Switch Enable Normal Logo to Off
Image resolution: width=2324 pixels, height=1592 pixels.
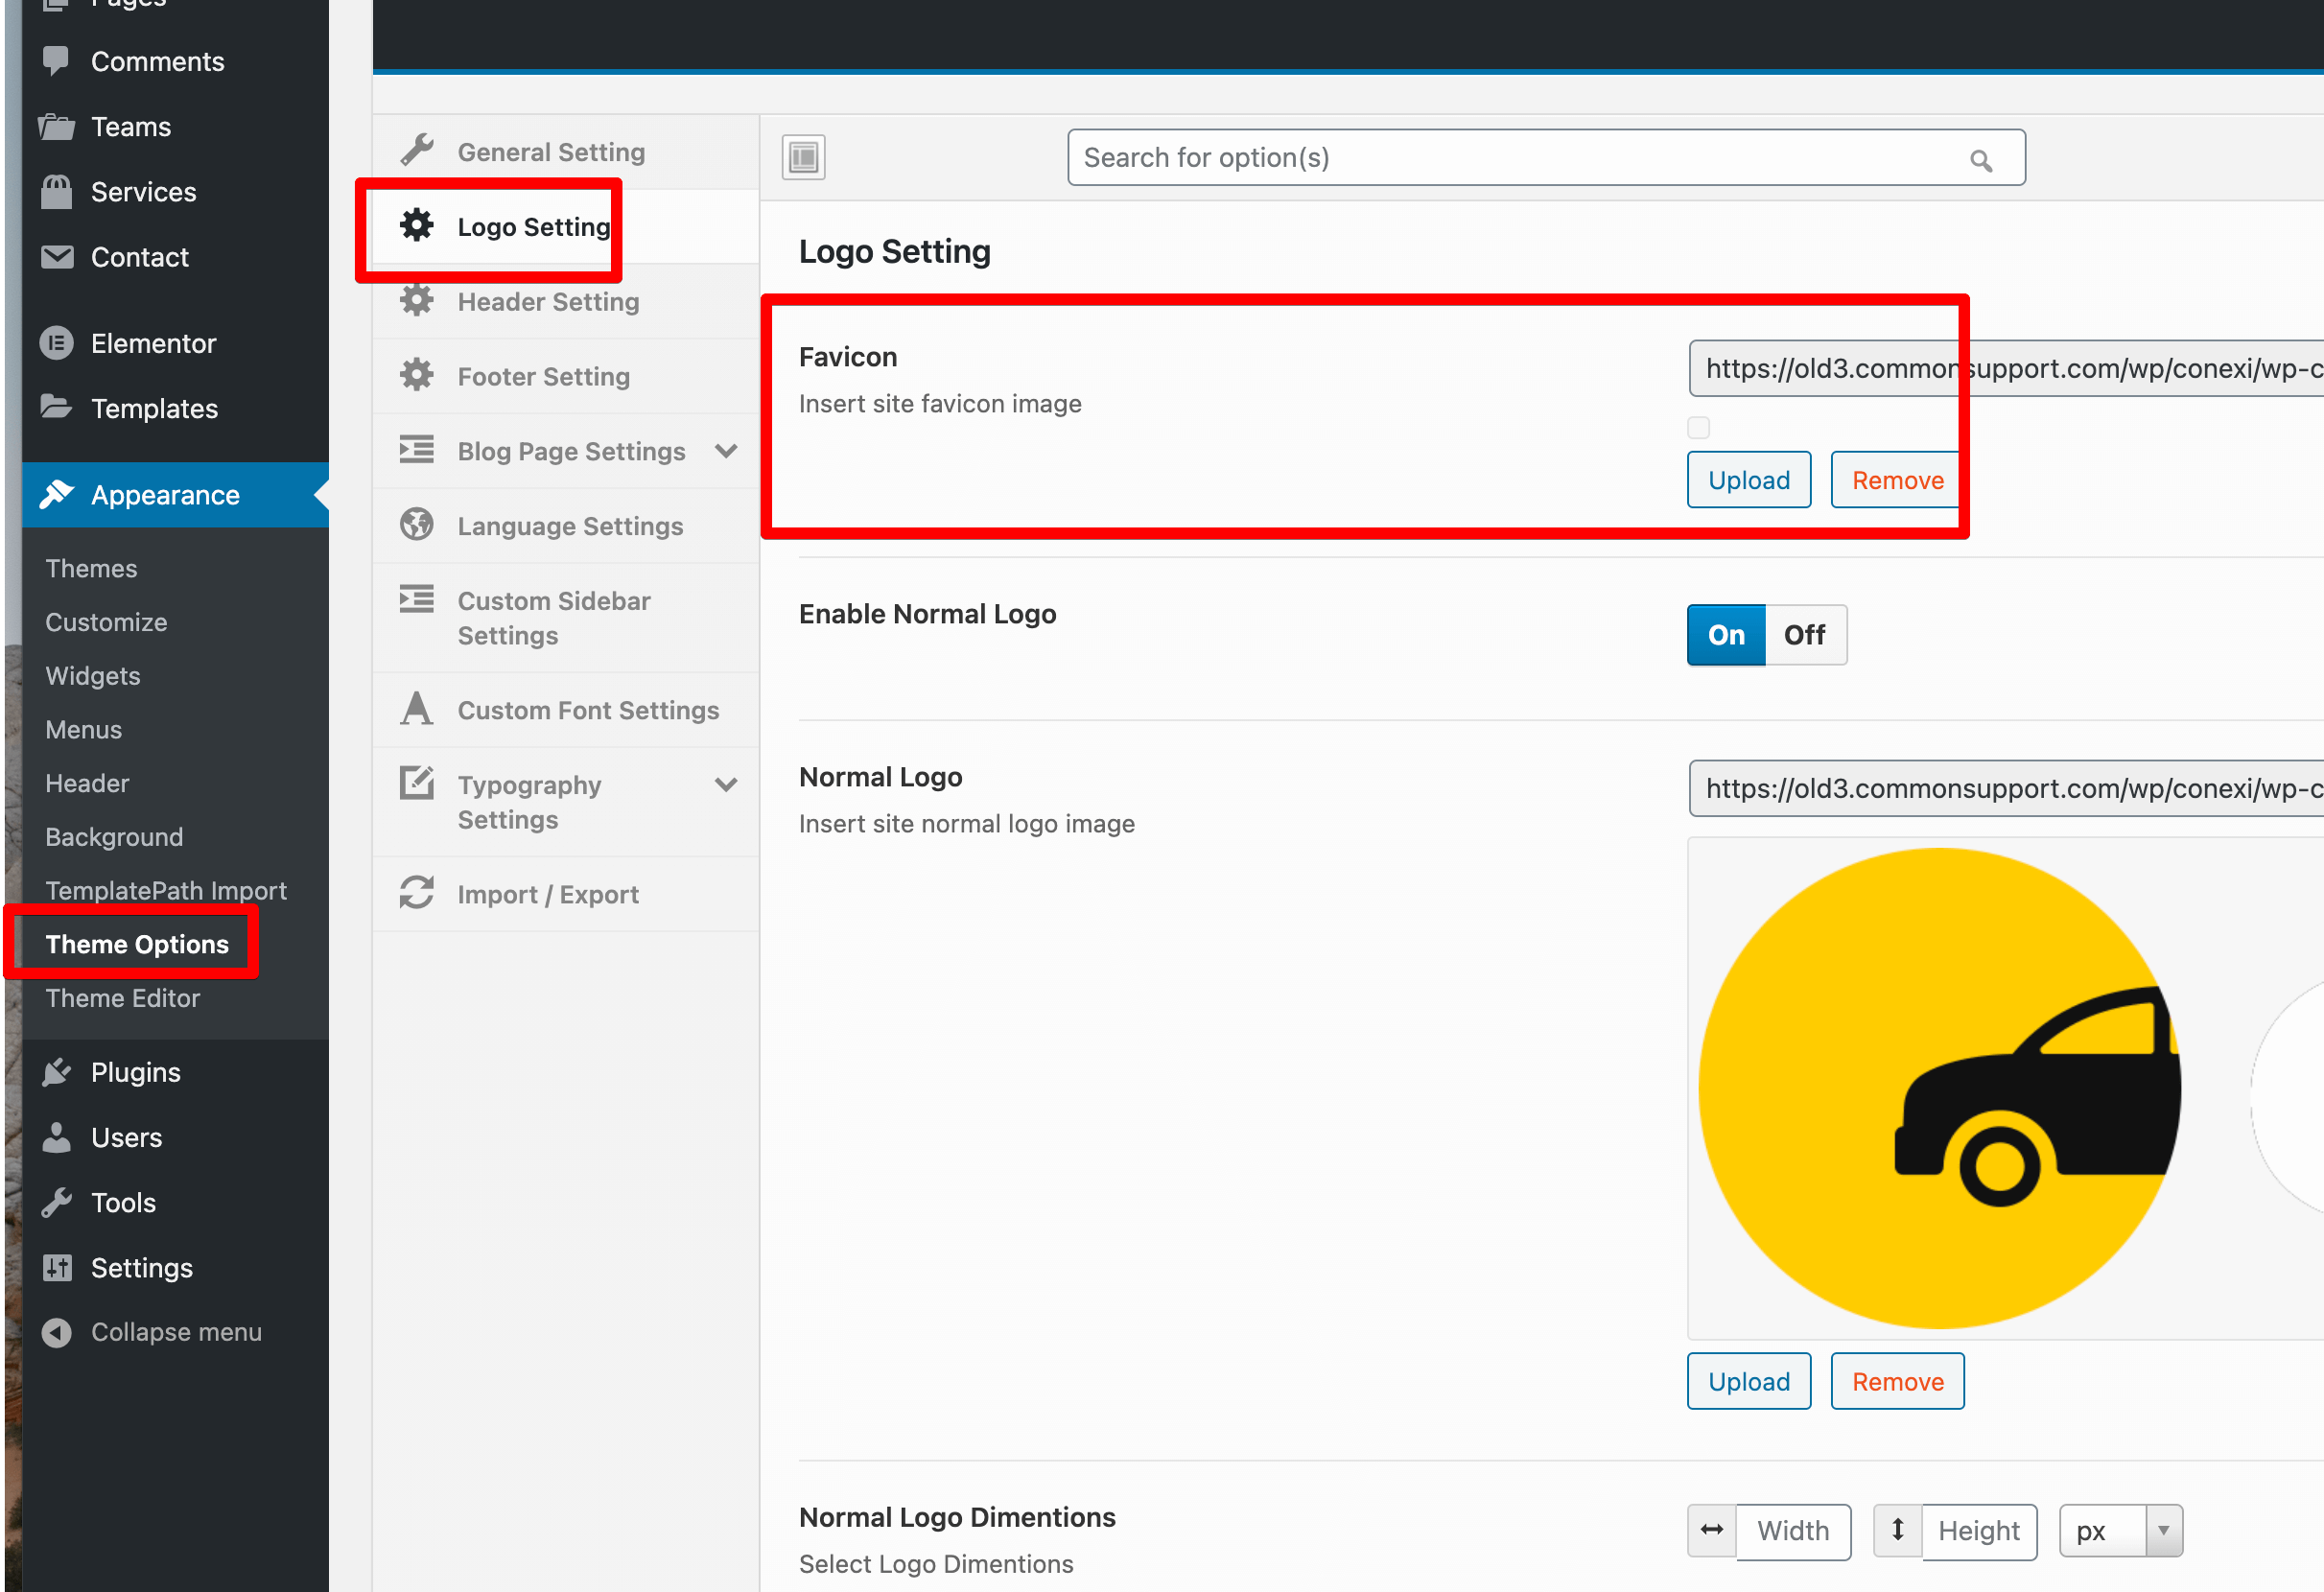[1804, 635]
